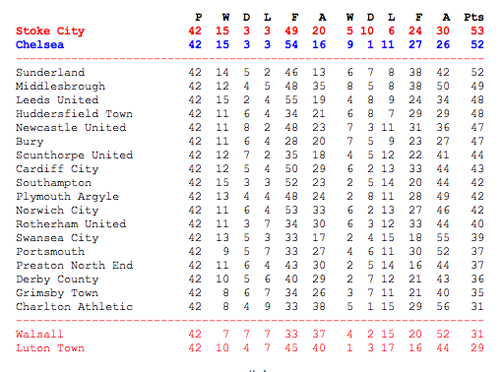Select the Middlesbrough team name
This screenshot has width=500, height=372.
61,86
